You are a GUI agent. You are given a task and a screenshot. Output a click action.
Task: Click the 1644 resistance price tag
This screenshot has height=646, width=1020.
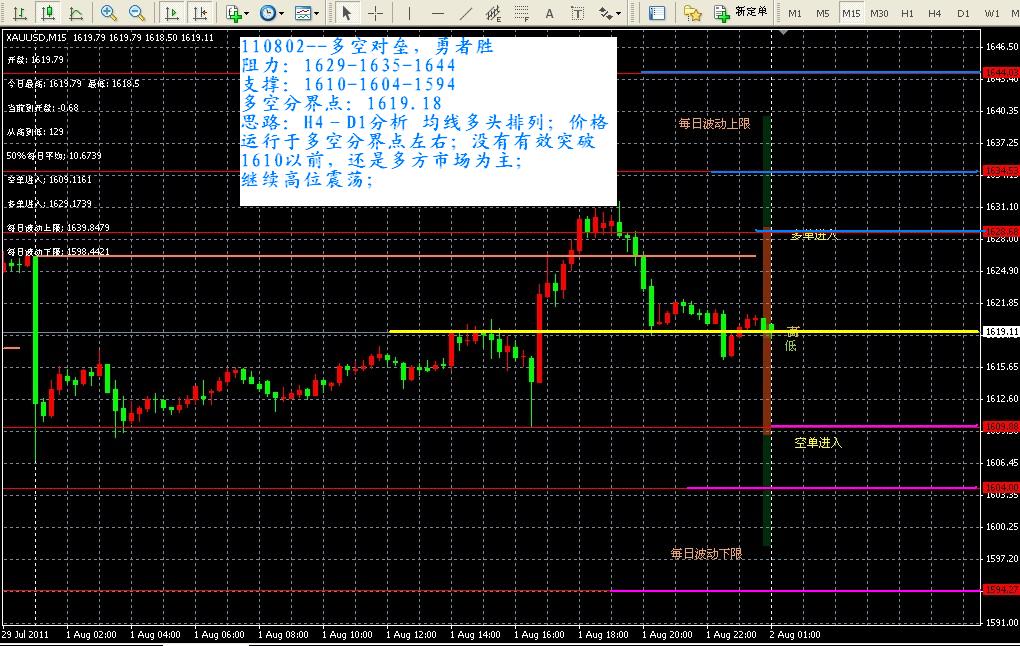[1001, 72]
